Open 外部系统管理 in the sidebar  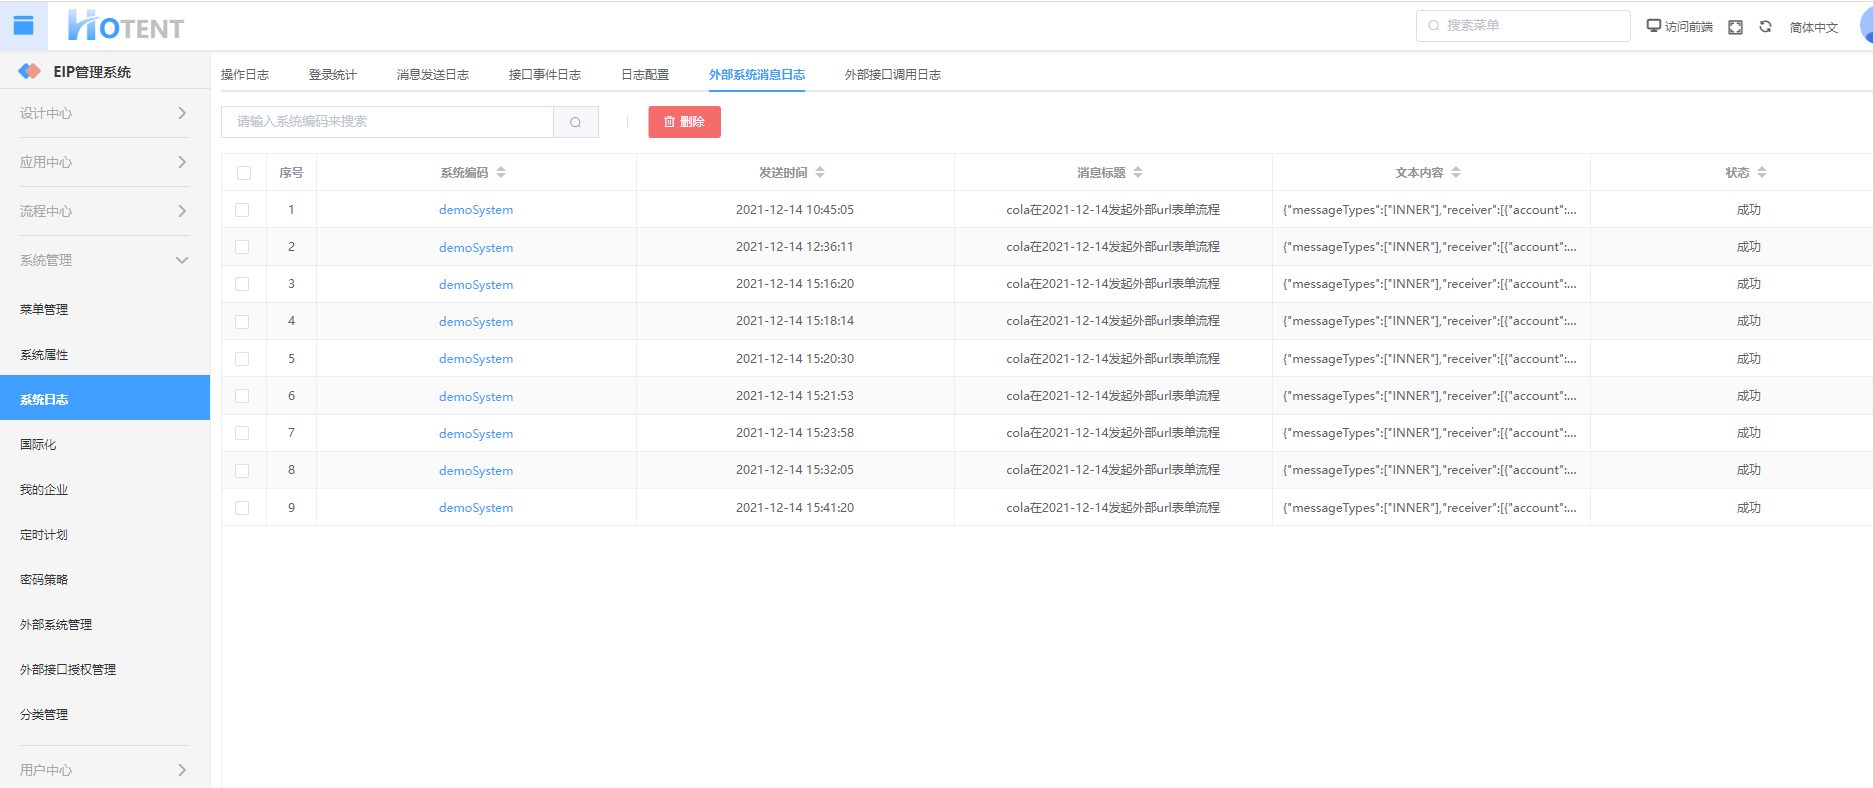pos(56,625)
